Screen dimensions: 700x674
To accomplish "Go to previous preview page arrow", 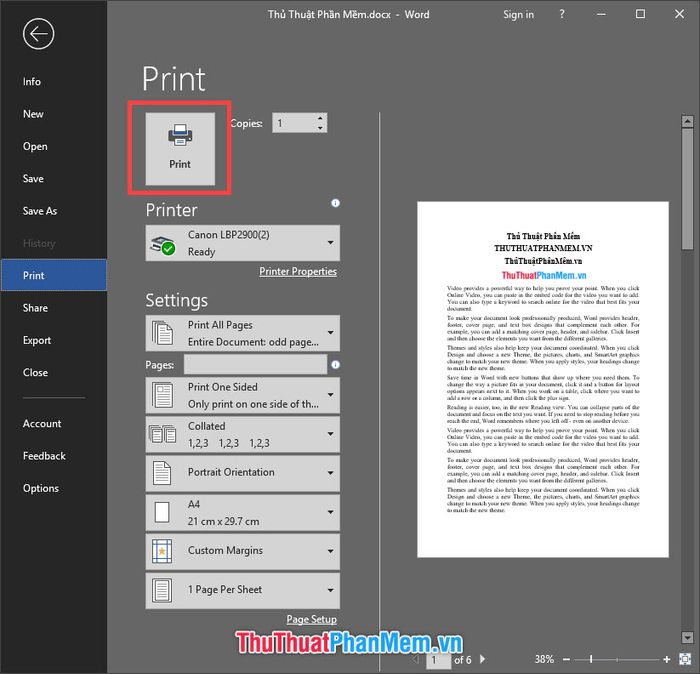I will (x=416, y=659).
